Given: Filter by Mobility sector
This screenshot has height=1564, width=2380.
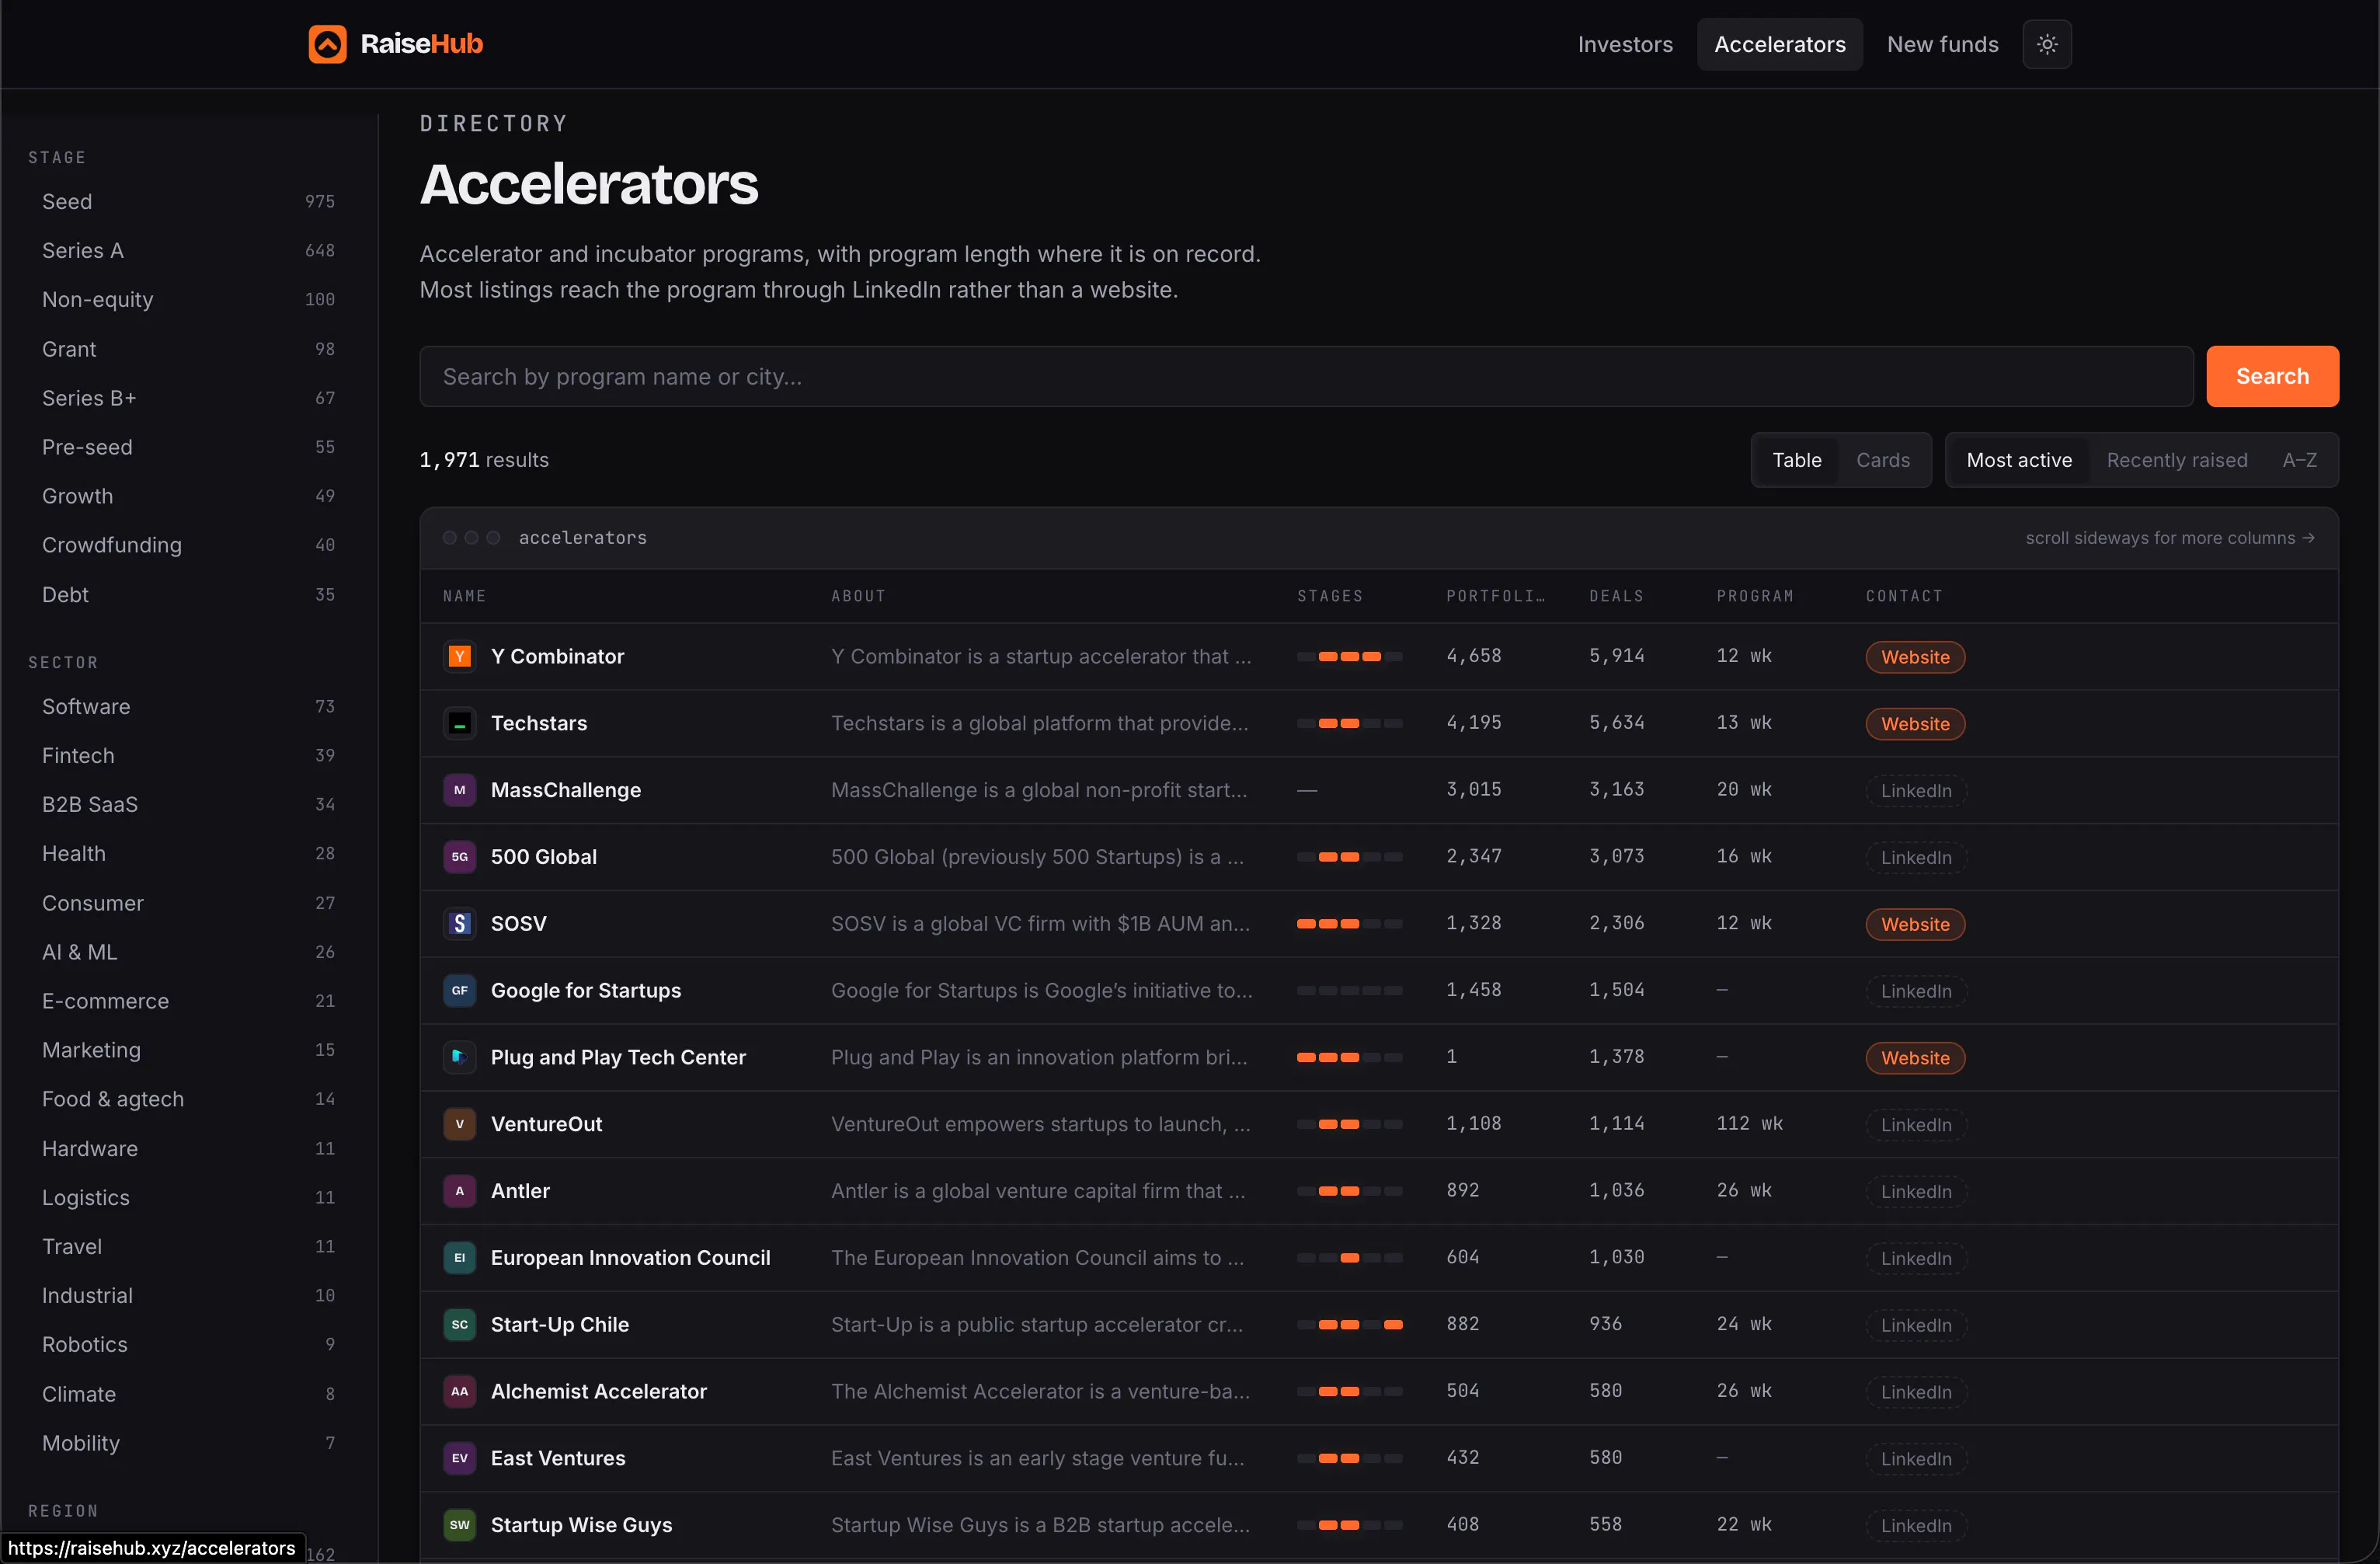Looking at the screenshot, I should coord(188,1443).
